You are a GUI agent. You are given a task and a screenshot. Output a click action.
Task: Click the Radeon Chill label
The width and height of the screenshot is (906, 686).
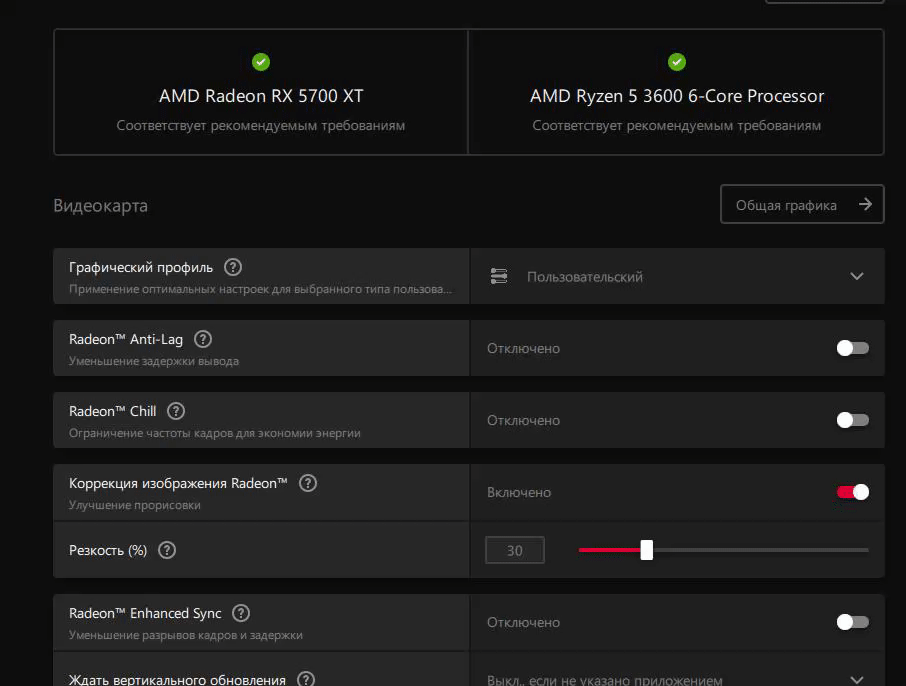113,411
